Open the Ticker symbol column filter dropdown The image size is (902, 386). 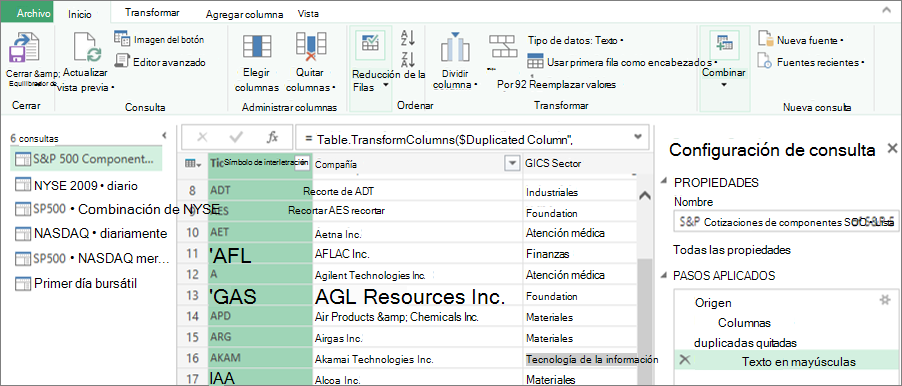click(303, 163)
